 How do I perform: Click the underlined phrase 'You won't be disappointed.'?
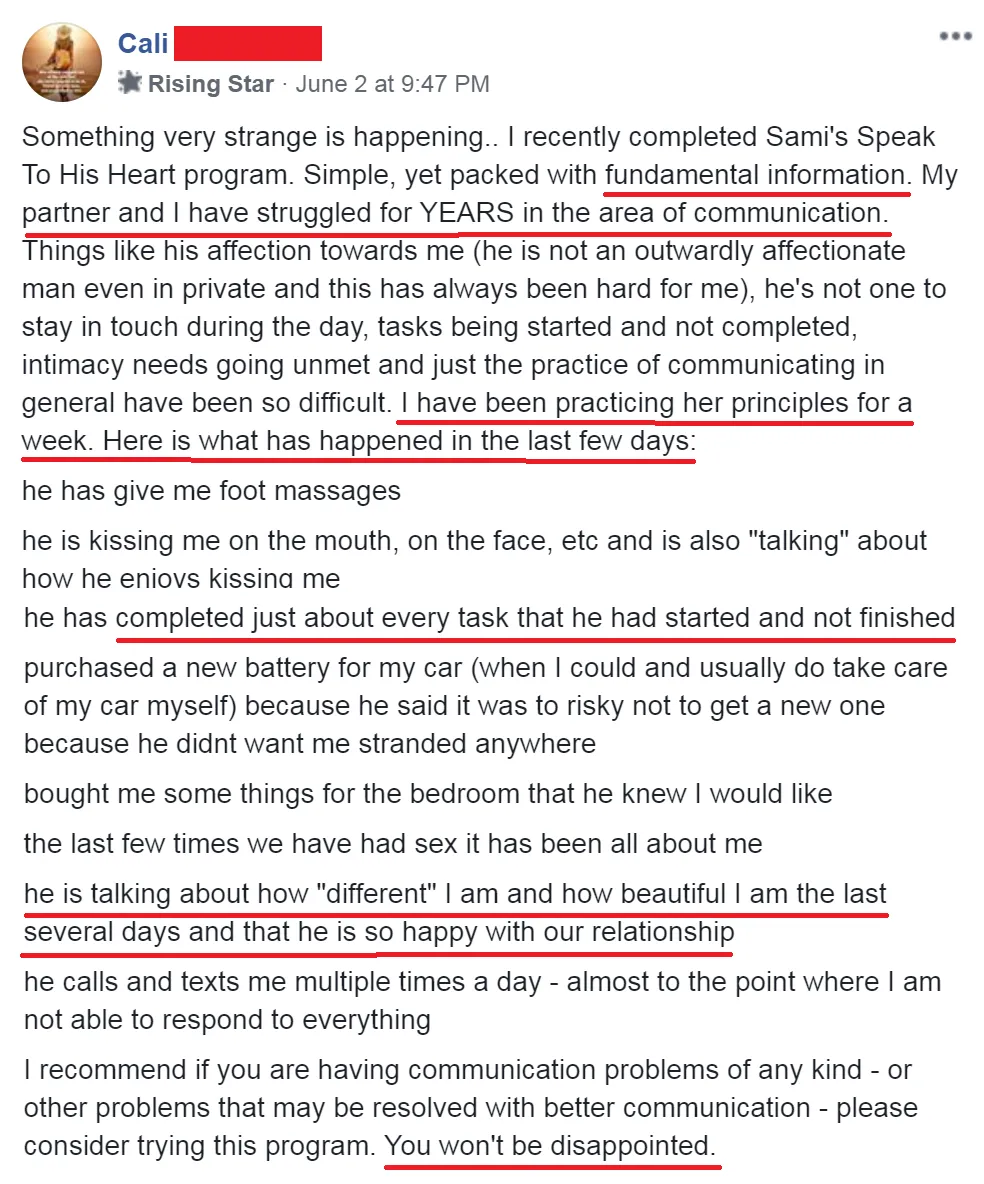[550, 1146]
